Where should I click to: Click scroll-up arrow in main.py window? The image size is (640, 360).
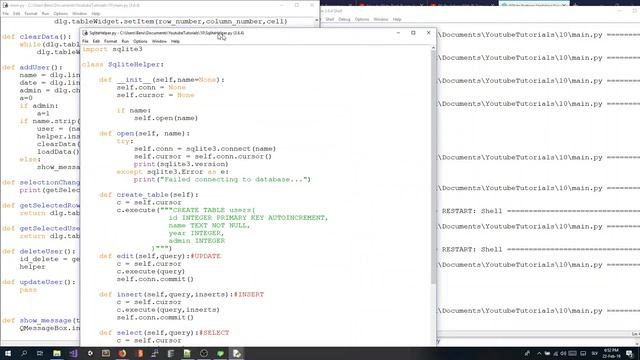click(317, 20)
